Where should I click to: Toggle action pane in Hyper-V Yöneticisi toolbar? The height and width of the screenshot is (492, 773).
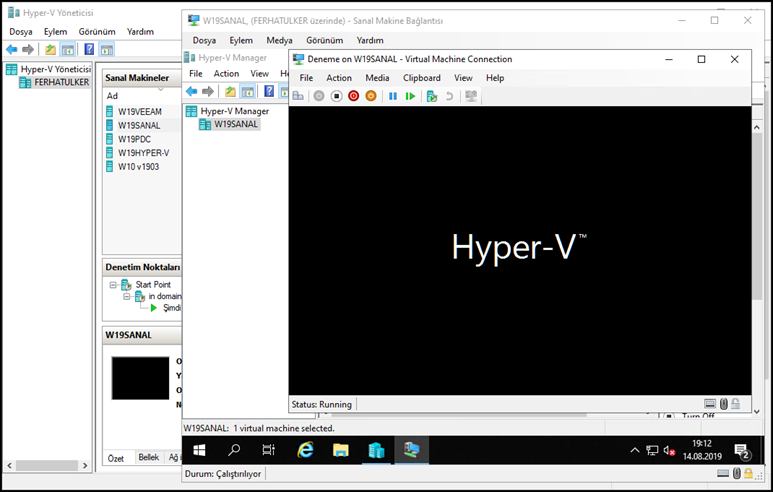coord(107,49)
